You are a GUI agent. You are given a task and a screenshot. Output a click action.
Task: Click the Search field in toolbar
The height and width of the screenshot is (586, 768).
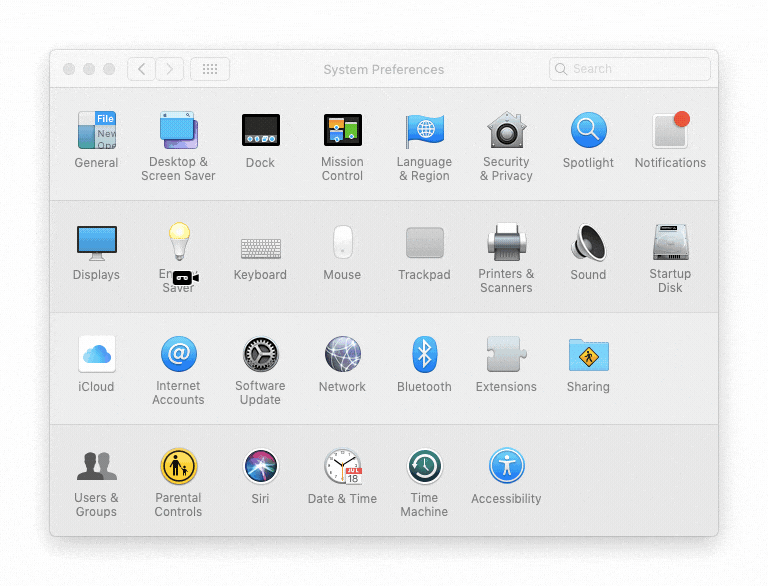(x=630, y=69)
